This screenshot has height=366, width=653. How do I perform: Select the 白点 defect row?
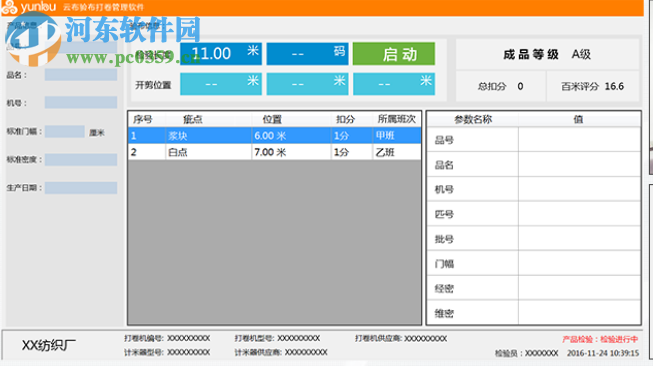(274, 152)
